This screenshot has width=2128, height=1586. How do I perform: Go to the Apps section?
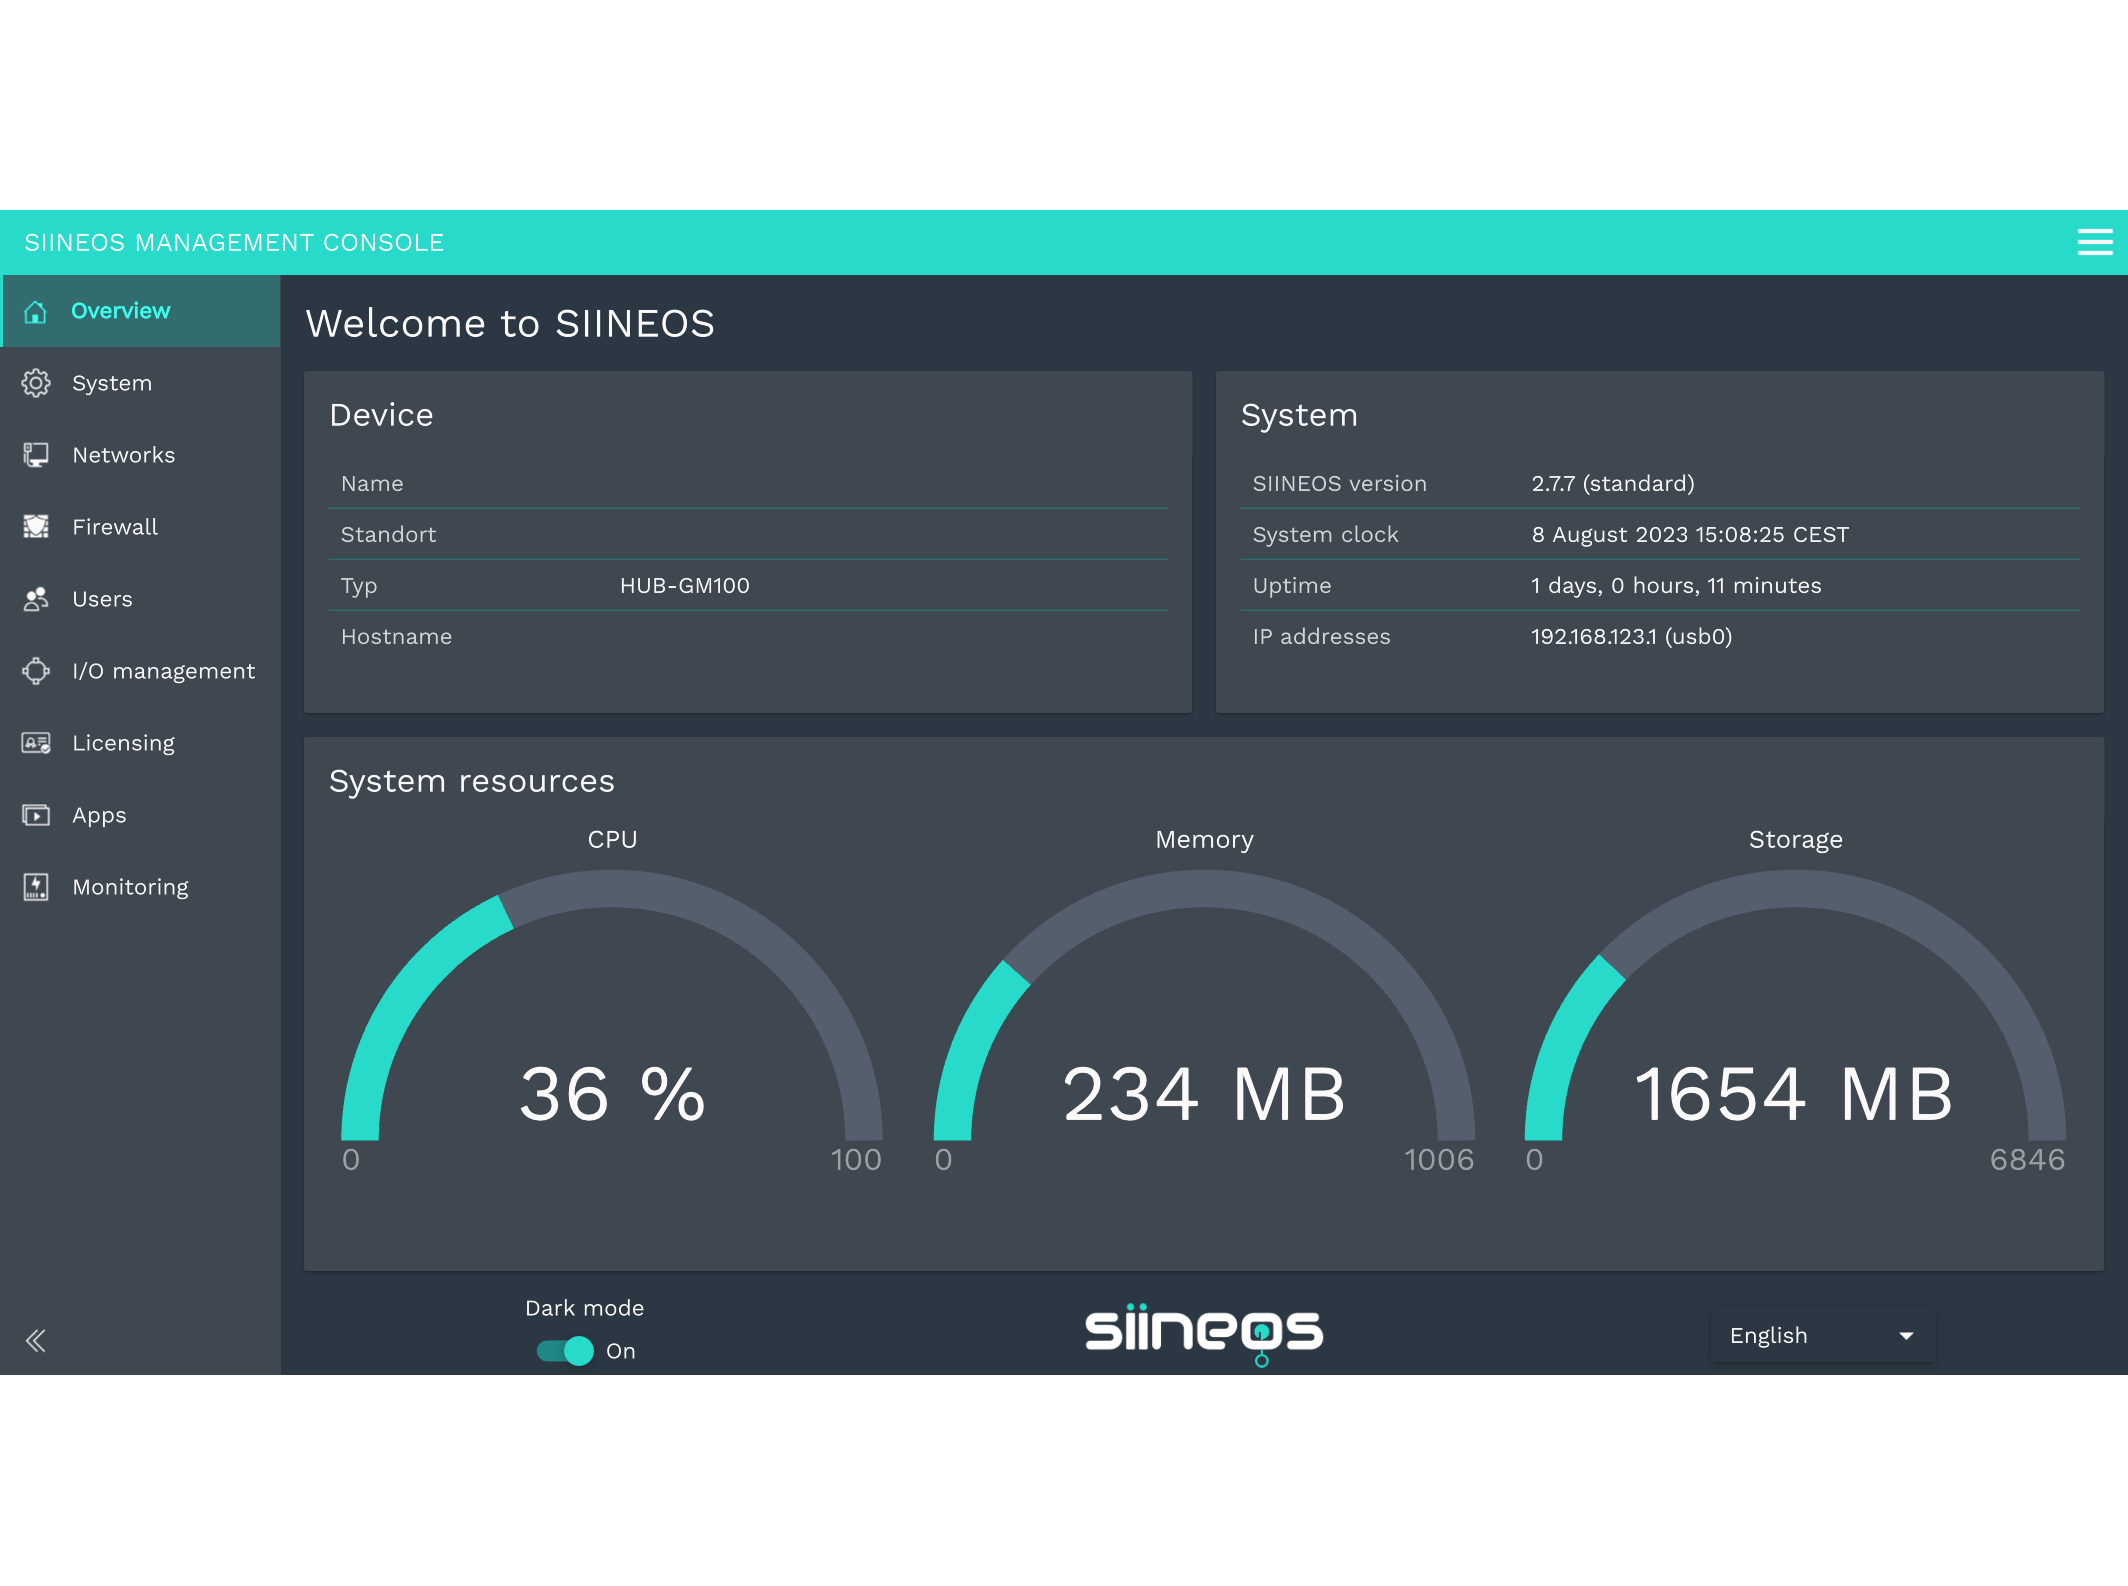(x=141, y=815)
